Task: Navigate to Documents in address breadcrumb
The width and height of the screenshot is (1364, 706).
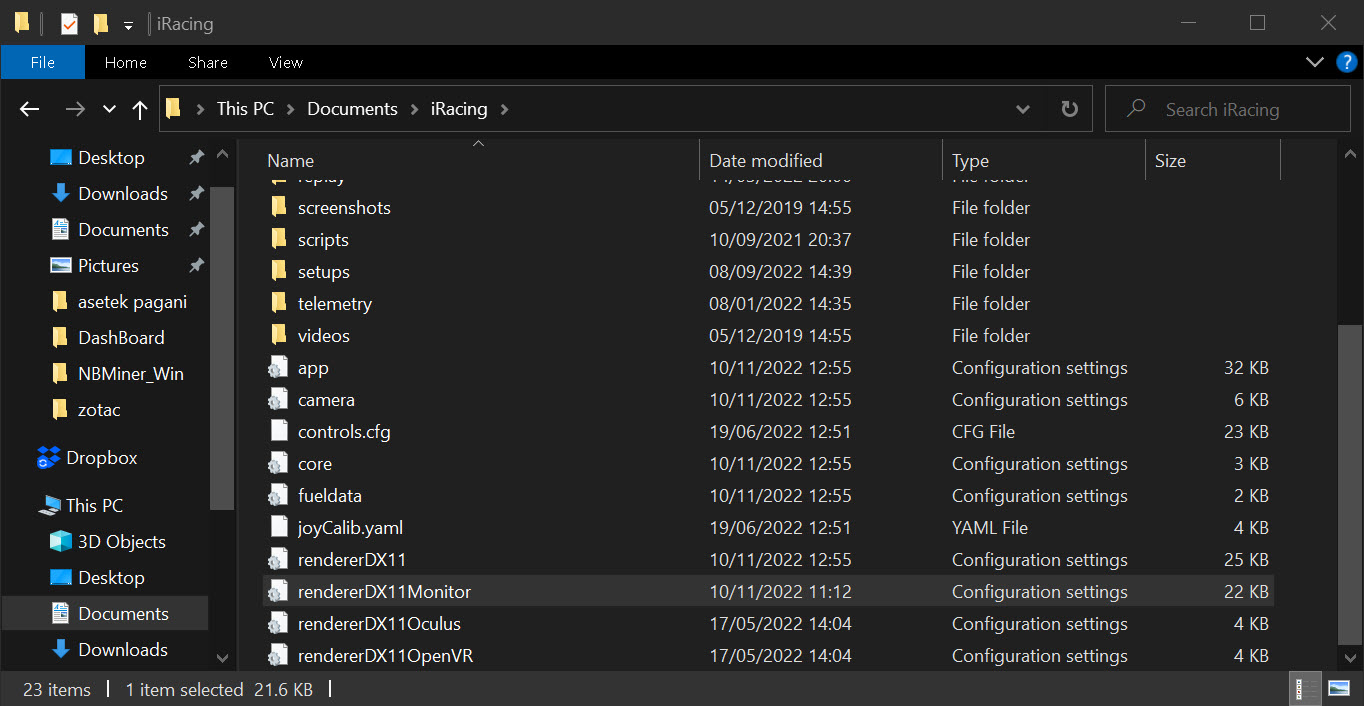Action: 352,109
